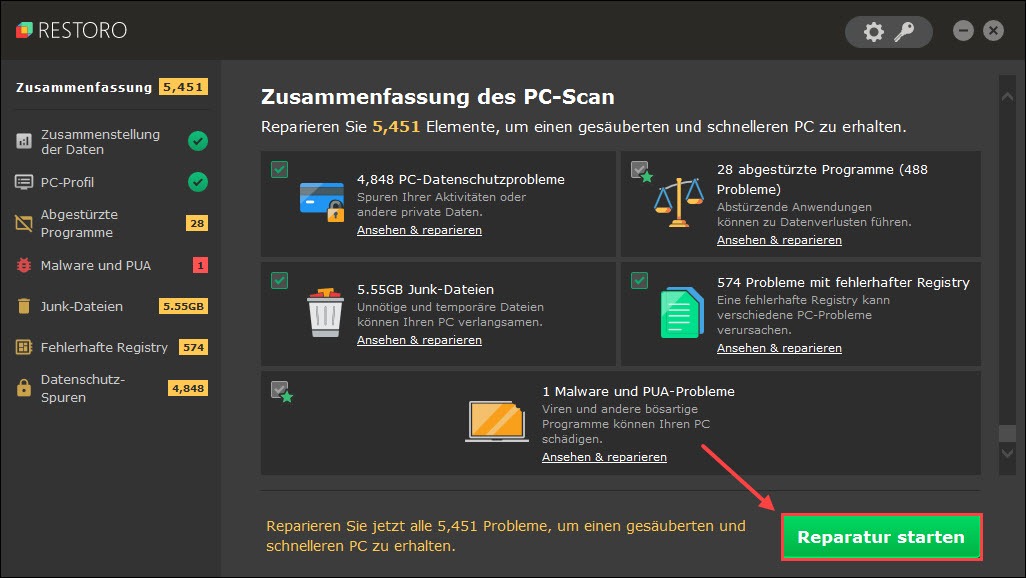Click the Zusammenstellung der Daten chart icon
This screenshot has height=578, width=1026.
24,141
